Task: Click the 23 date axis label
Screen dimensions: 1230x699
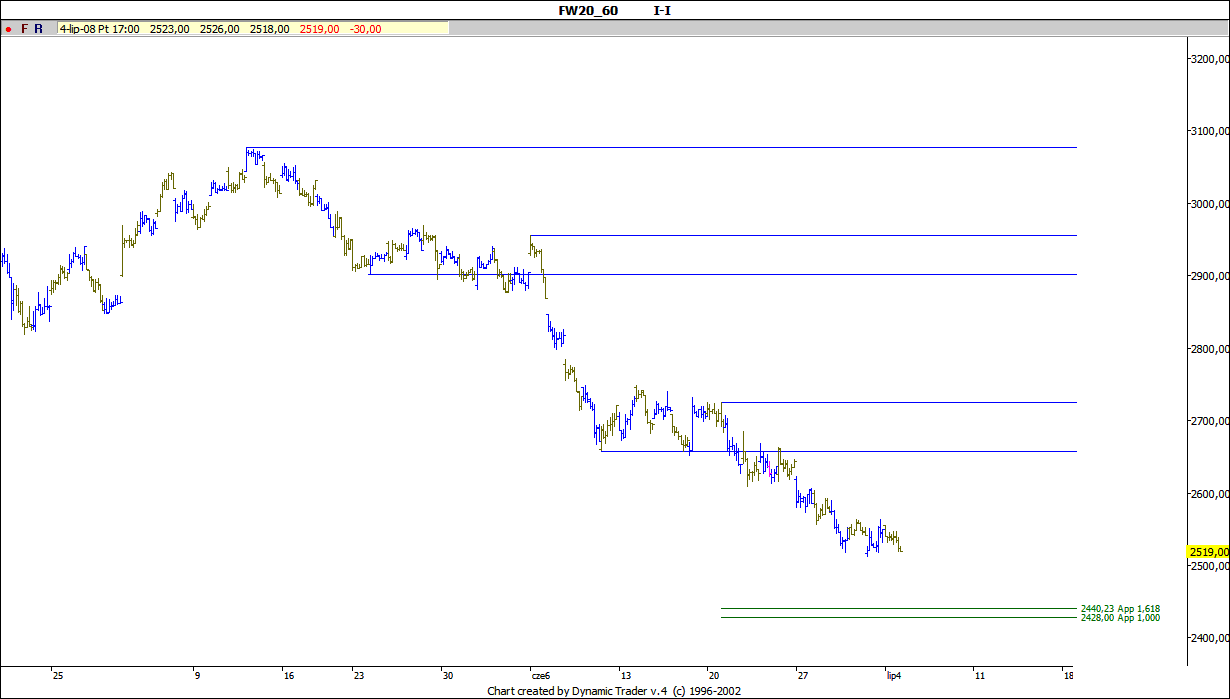Action: (x=358, y=675)
